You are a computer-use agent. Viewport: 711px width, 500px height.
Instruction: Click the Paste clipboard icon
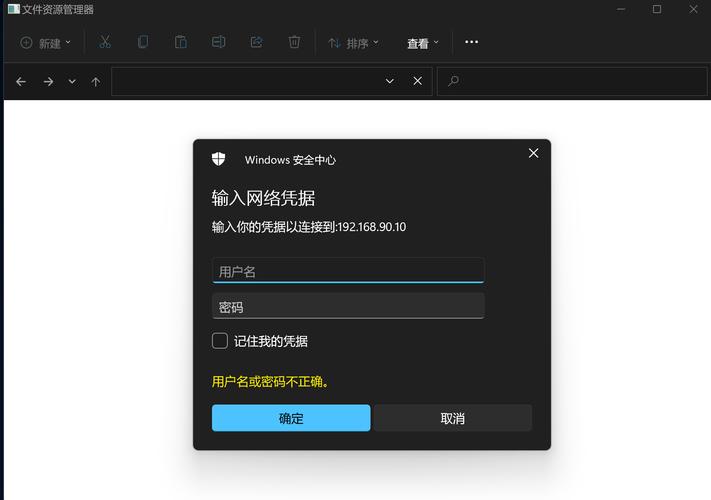click(x=180, y=42)
